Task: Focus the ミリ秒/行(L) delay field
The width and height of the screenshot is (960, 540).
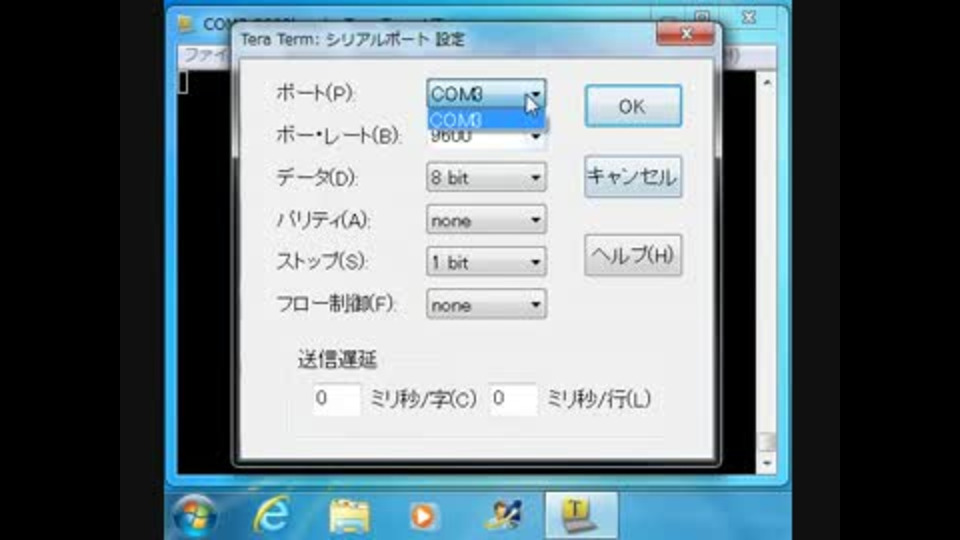Action: tap(513, 399)
